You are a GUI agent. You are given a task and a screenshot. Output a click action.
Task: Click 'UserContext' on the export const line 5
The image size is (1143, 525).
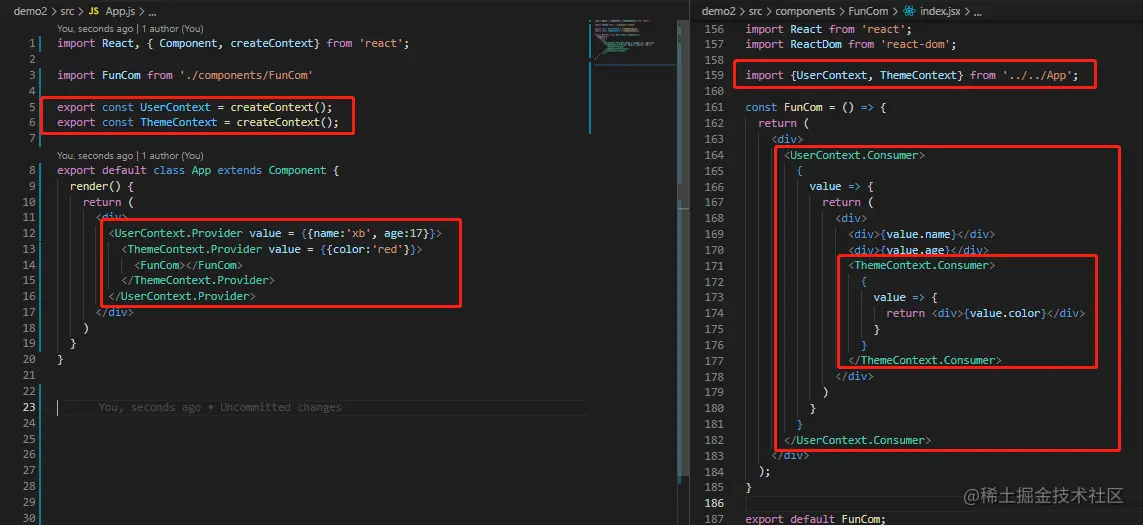[x=175, y=106]
